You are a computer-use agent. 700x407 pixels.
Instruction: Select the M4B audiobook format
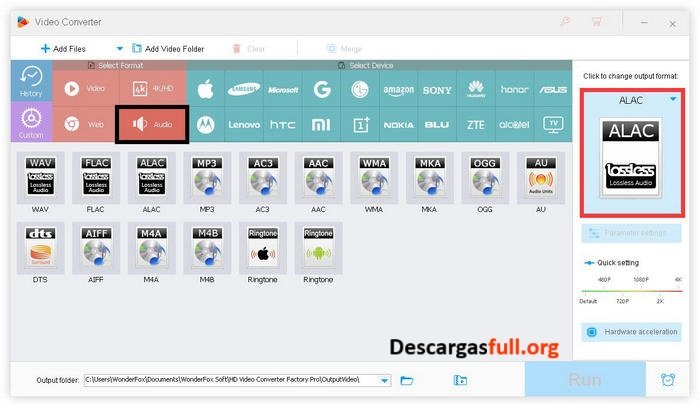coord(207,248)
